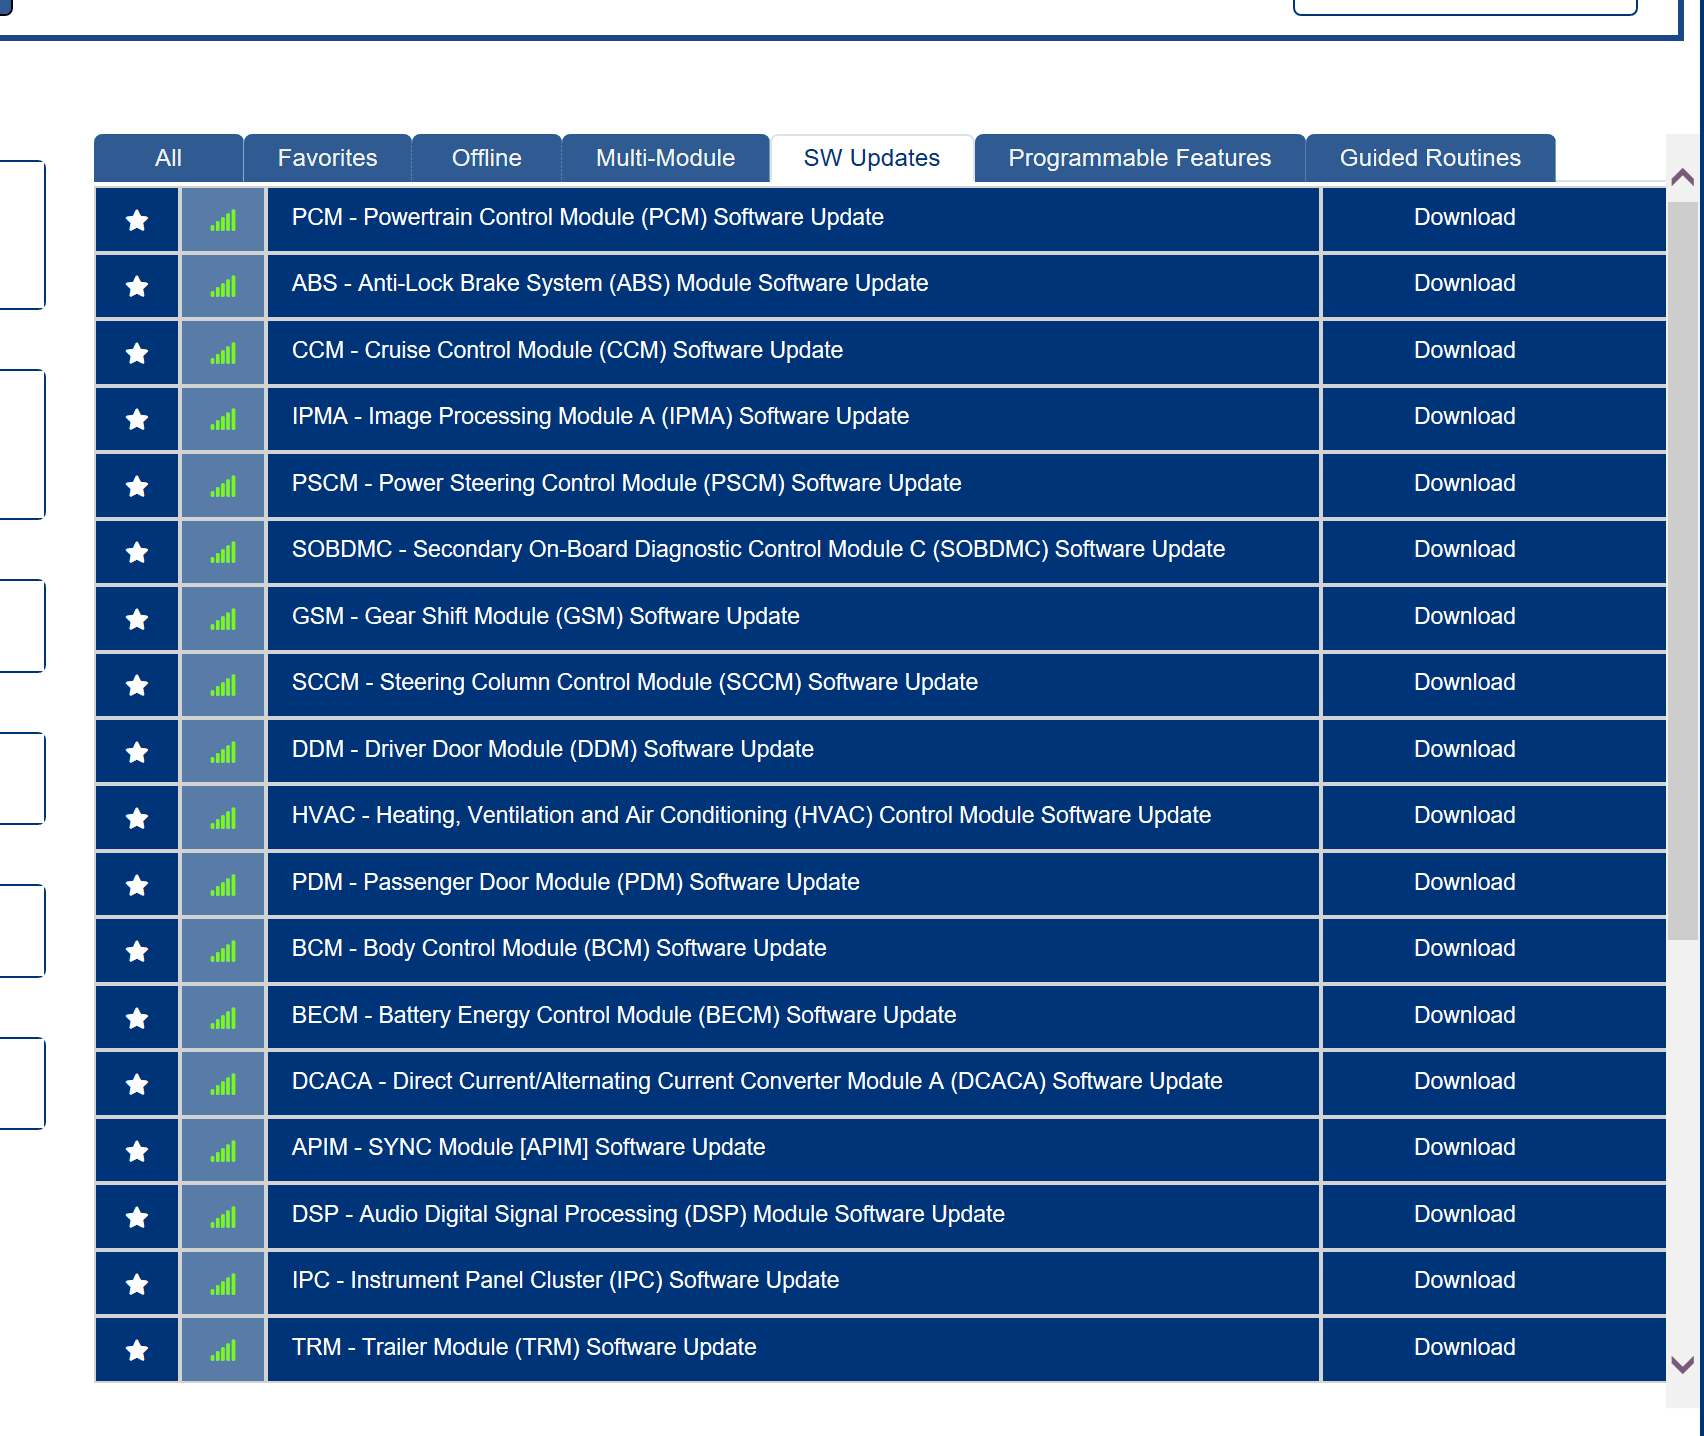Viewport: 1704px width, 1436px height.
Task: Click star icon for BCM Body Control Module
Action: 137,951
